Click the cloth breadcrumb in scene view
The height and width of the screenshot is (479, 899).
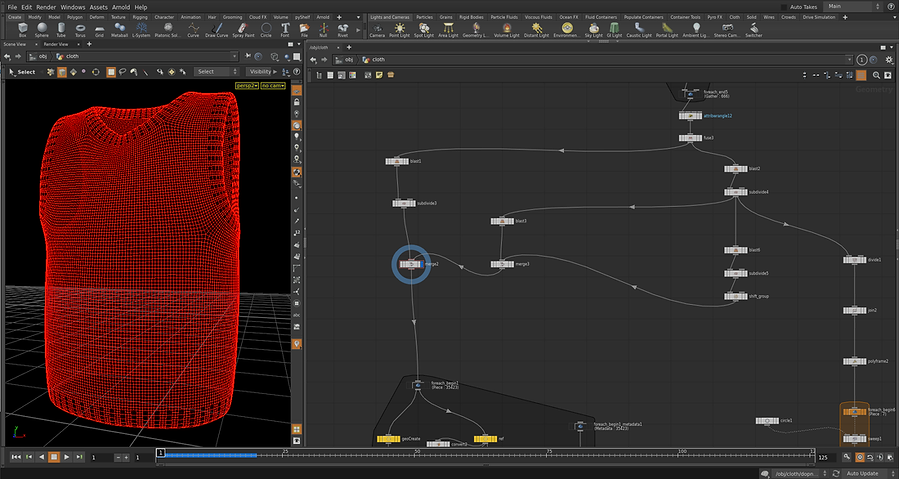pos(68,56)
